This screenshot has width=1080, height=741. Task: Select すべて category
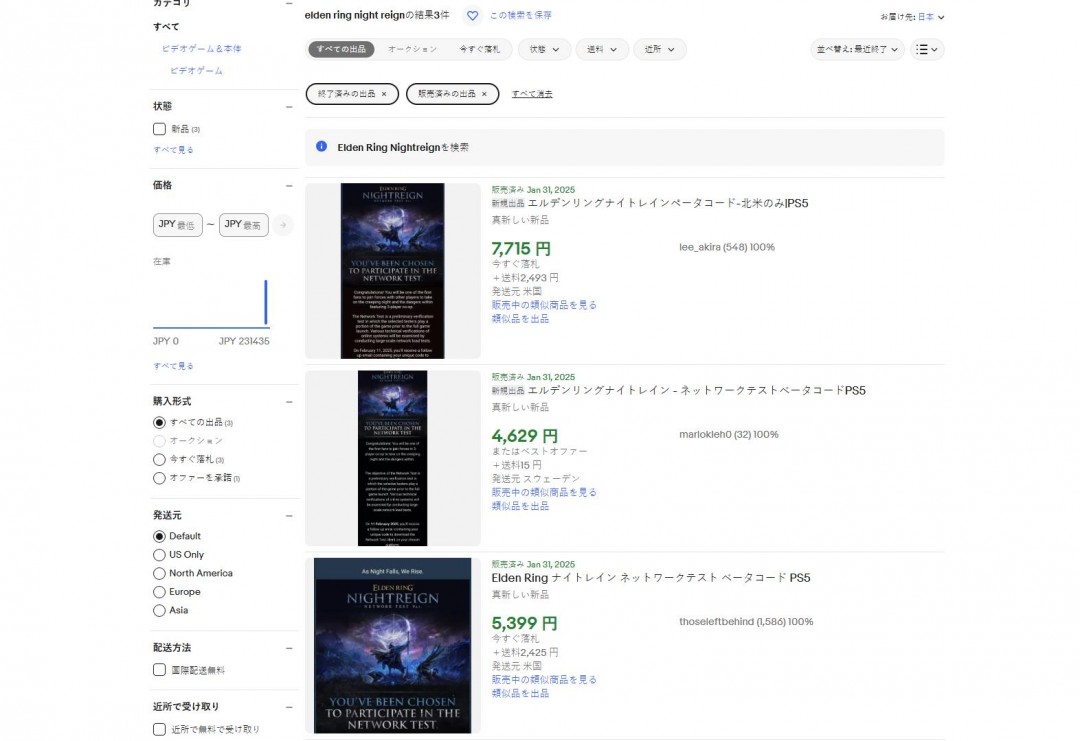point(166,27)
